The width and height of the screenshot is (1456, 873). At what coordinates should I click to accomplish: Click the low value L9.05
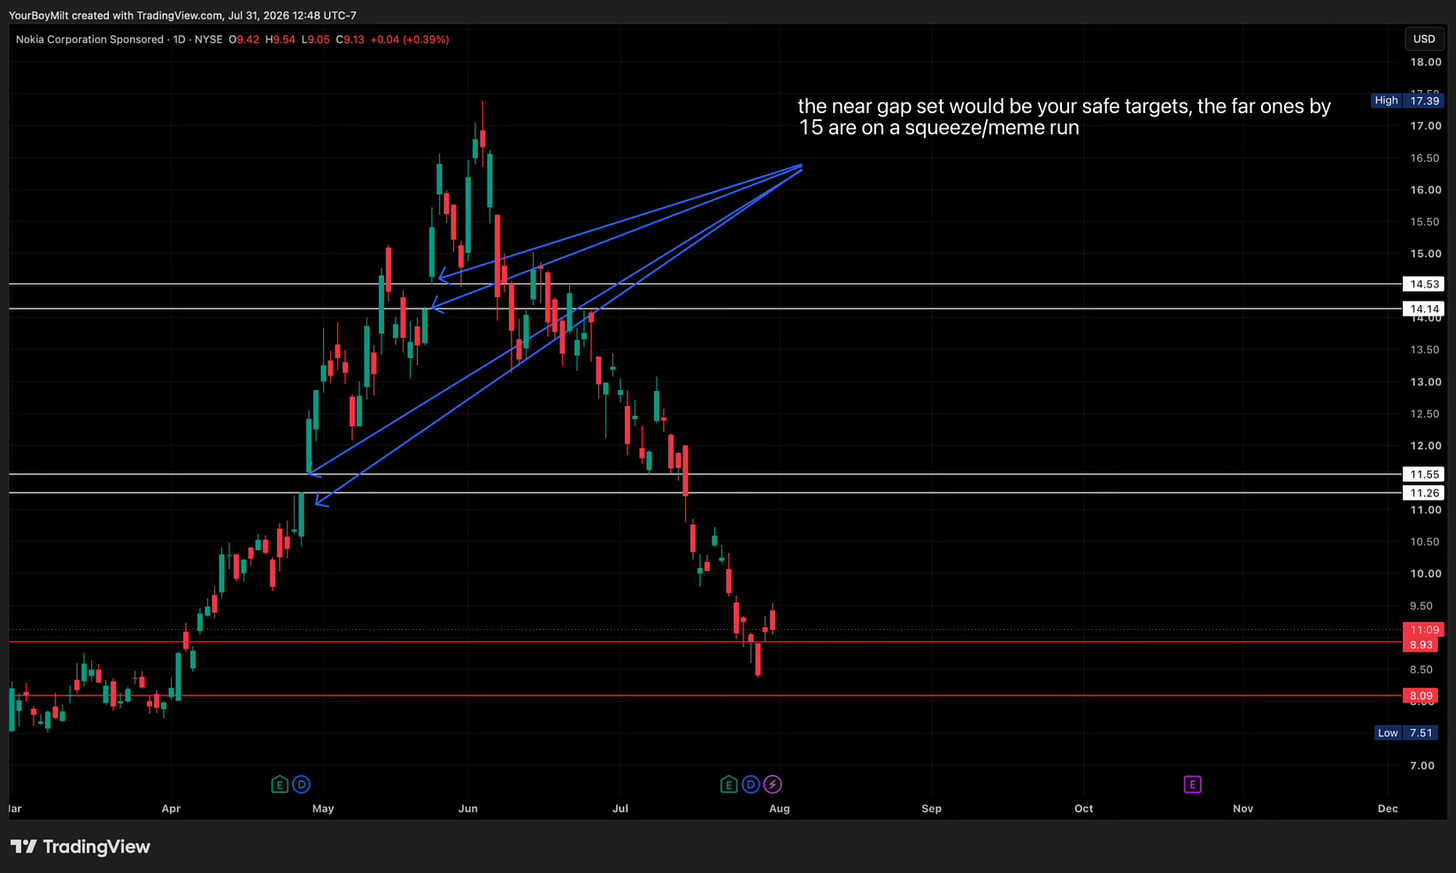point(315,40)
